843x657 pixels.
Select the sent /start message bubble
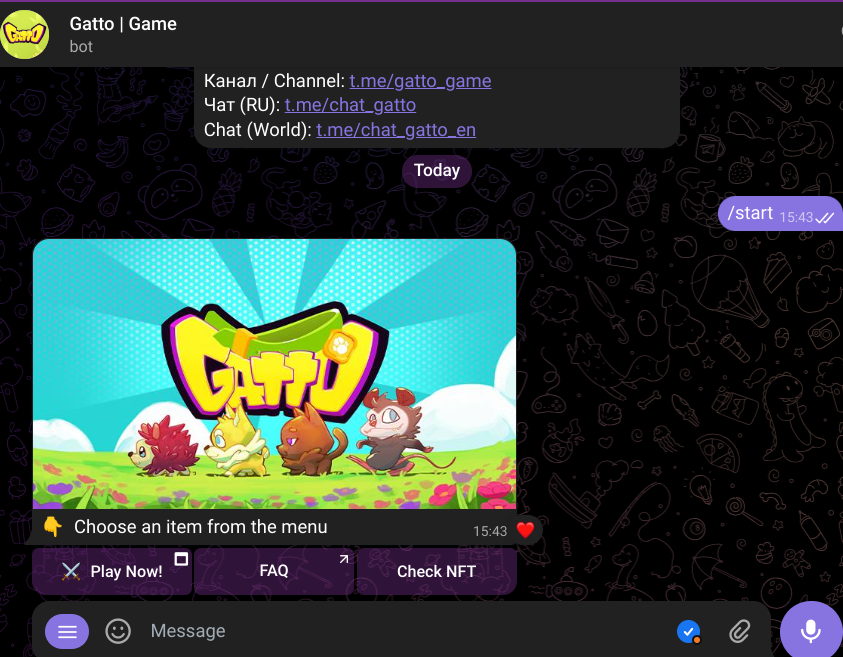[x=780, y=214]
